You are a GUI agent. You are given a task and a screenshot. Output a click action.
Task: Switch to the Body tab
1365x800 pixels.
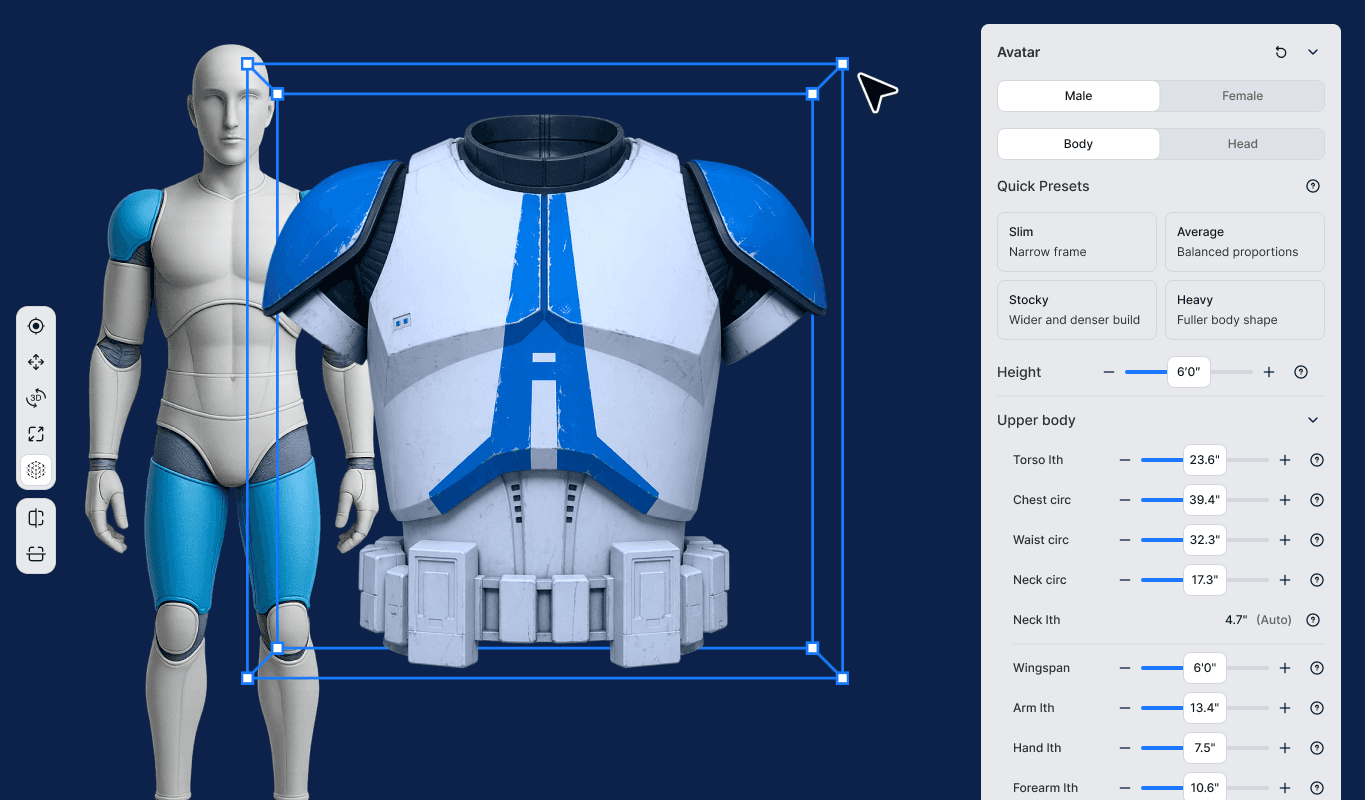[x=1079, y=144]
